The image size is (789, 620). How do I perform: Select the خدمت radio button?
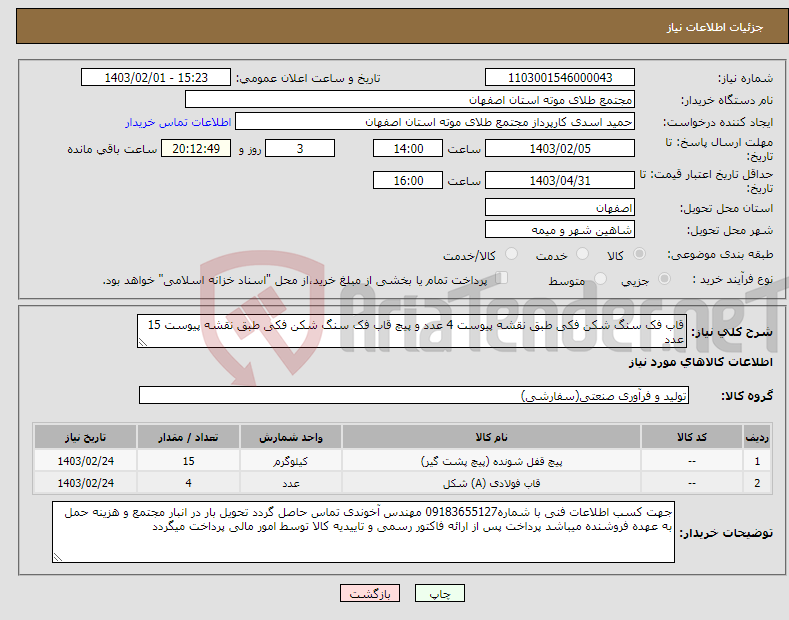coord(582,254)
